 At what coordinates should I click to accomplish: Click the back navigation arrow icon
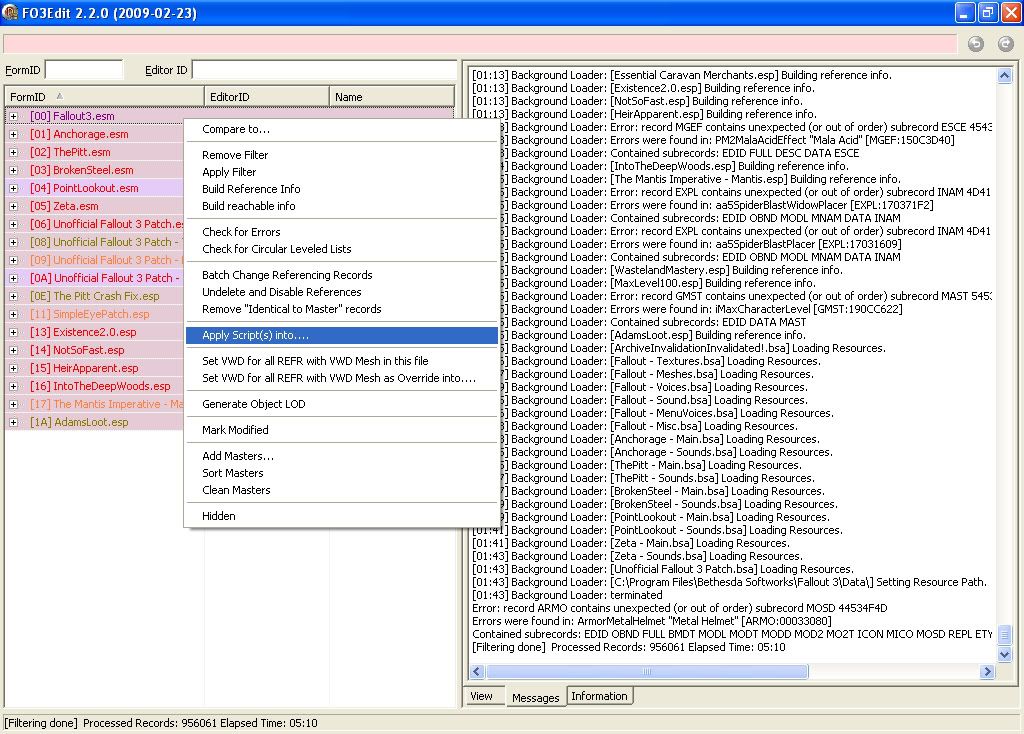point(976,44)
